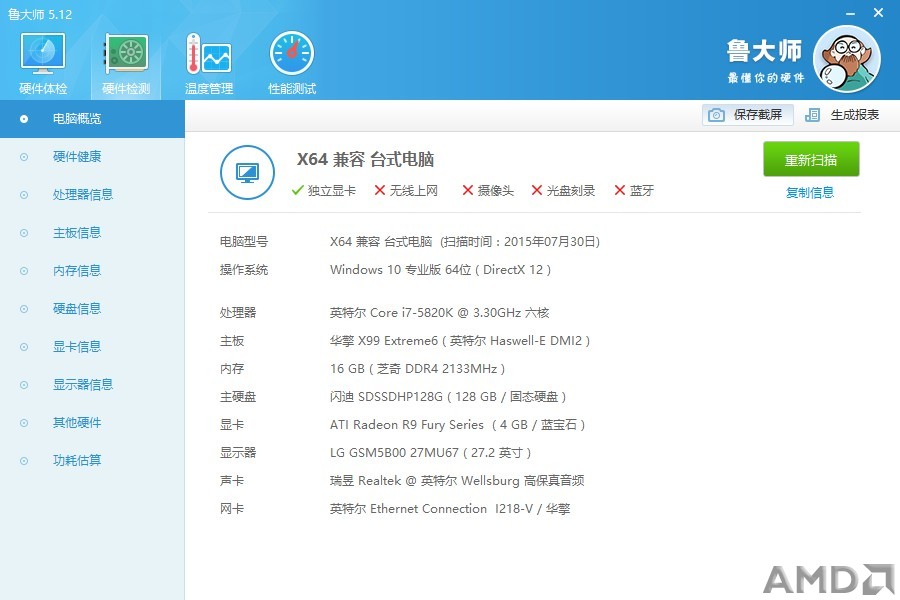Click the 蓝牙 status indicator
The image size is (900, 600).
[634, 191]
